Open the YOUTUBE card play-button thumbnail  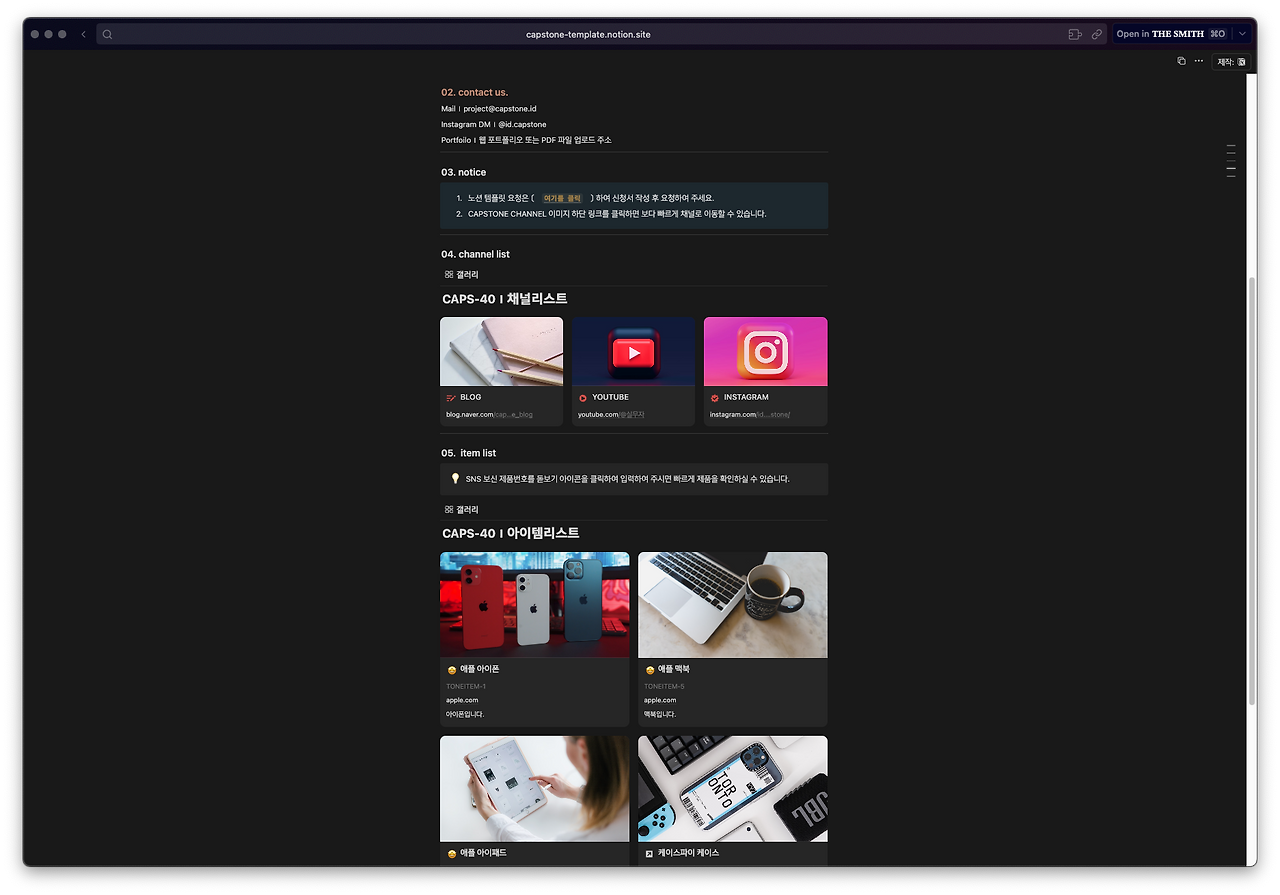pos(634,352)
